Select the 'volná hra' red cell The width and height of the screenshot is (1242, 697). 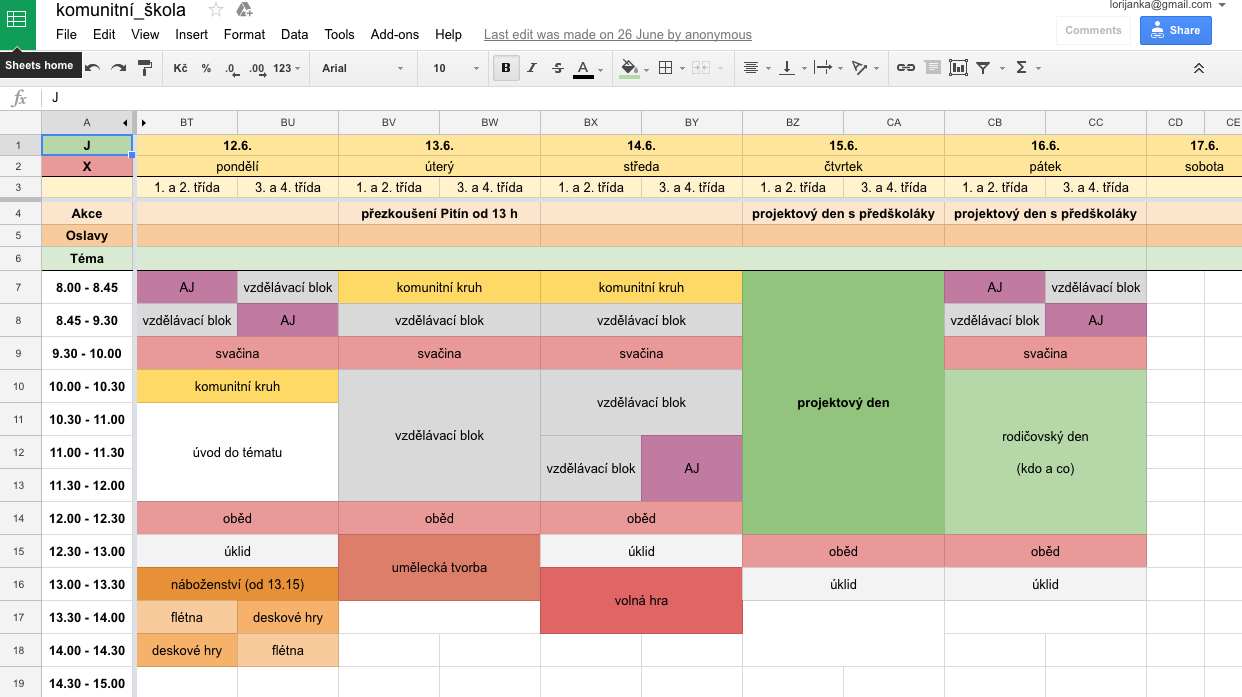(x=641, y=600)
